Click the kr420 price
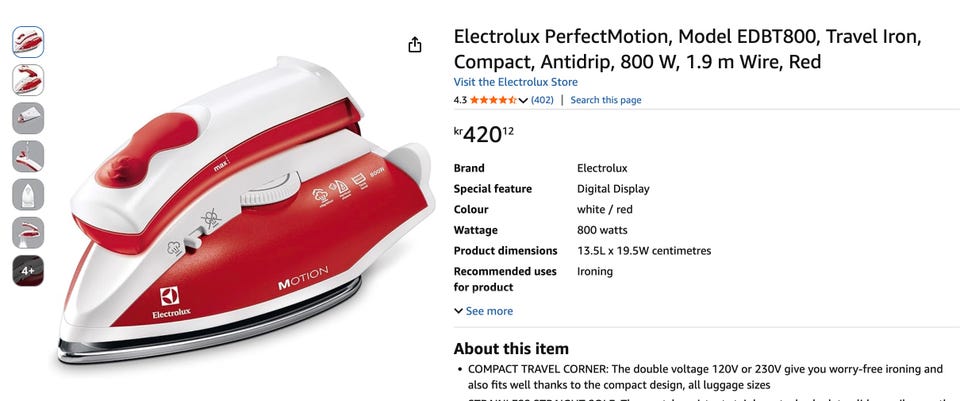 [484, 134]
